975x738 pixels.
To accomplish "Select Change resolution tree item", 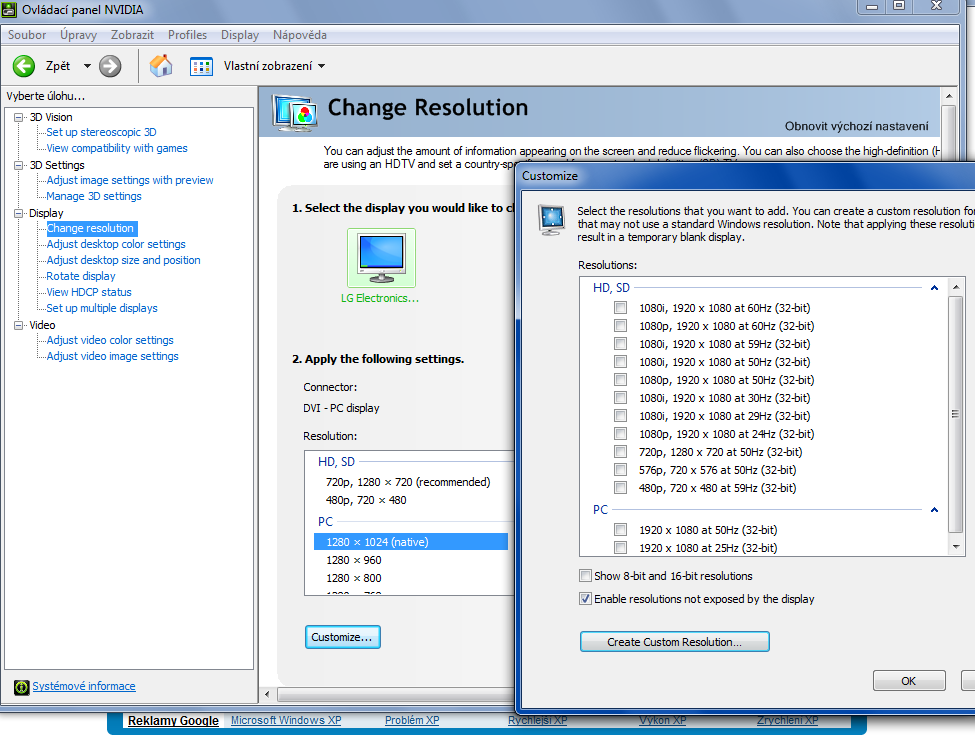I will pos(91,228).
